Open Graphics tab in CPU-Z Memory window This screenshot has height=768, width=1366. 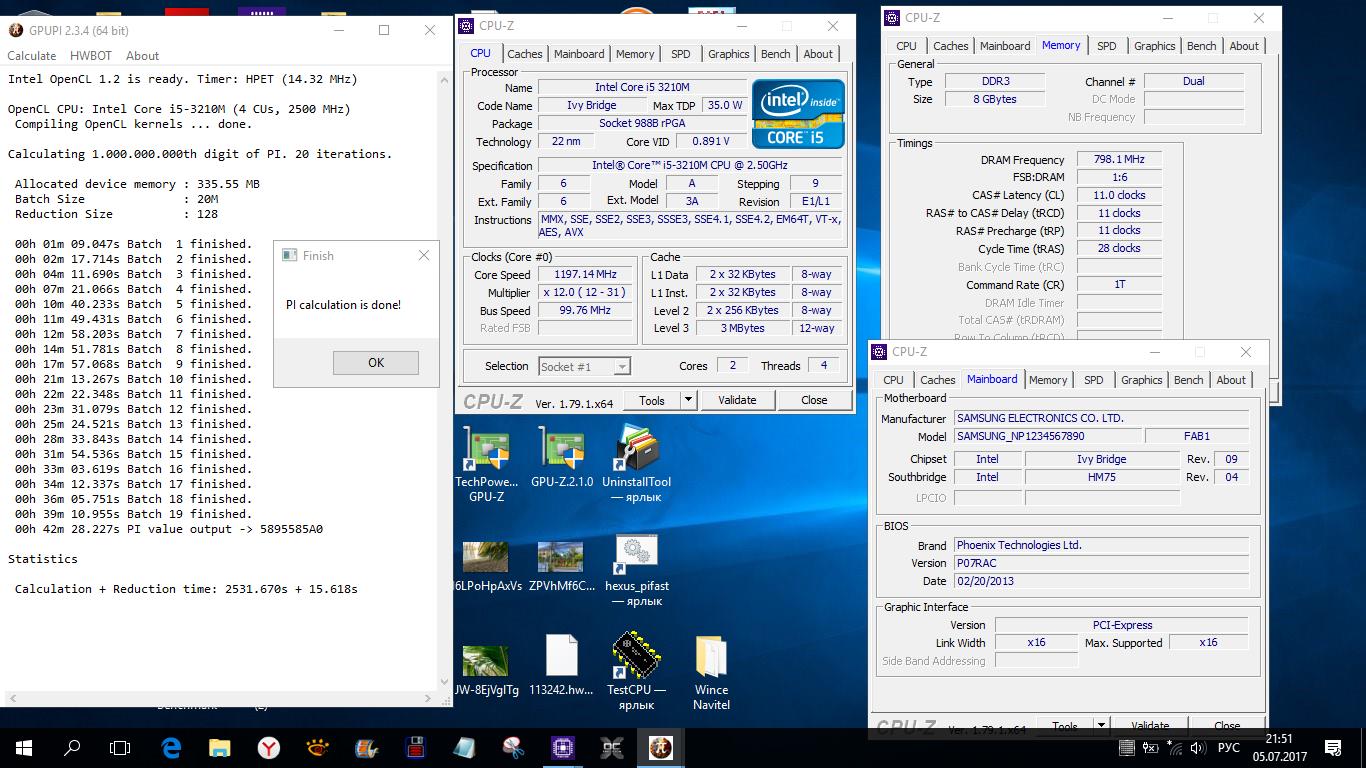click(1154, 46)
